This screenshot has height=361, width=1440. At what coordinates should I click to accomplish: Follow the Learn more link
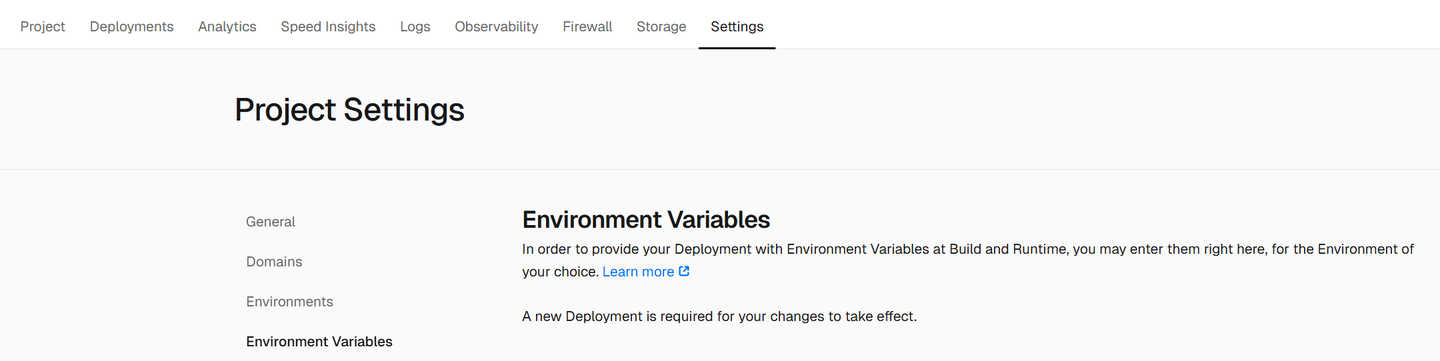coord(638,272)
